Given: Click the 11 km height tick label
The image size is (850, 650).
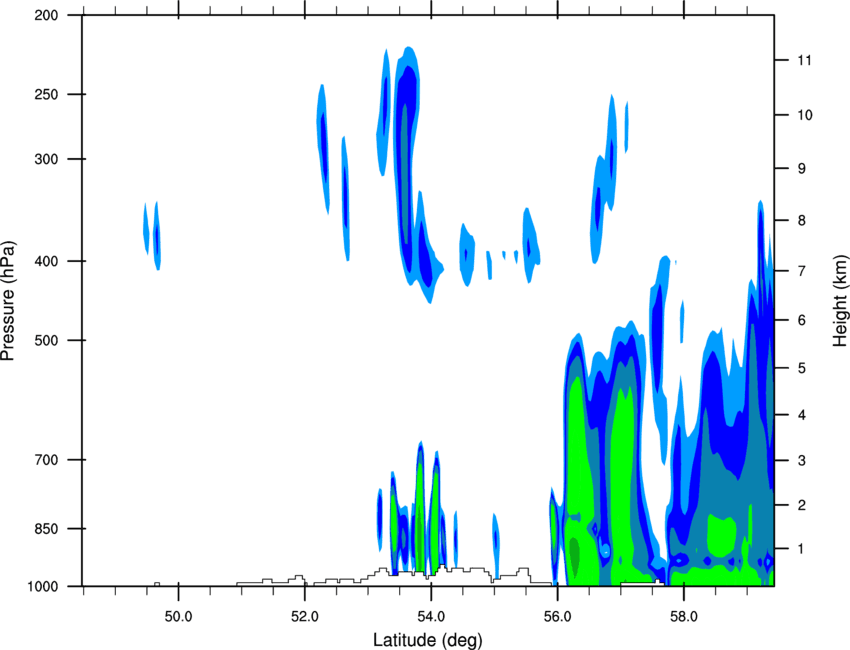Looking at the screenshot, I should click(x=804, y=60).
